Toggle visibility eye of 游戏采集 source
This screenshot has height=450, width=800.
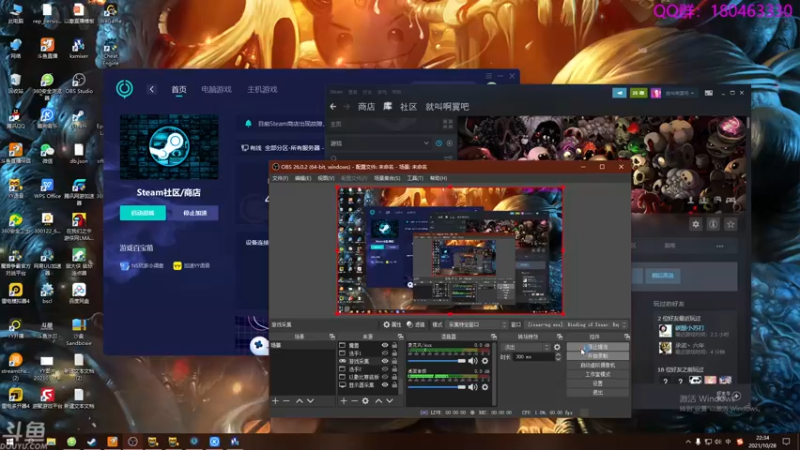[x=385, y=361]
